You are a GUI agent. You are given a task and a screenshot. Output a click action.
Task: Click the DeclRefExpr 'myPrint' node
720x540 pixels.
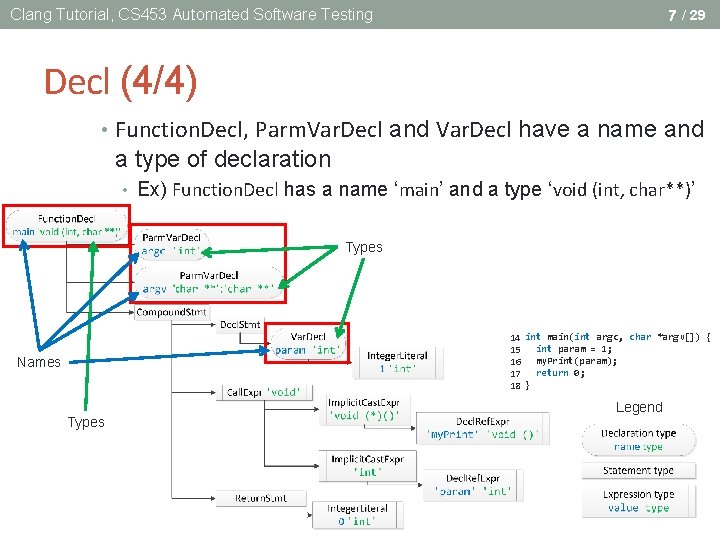click(x=482, y=428)
